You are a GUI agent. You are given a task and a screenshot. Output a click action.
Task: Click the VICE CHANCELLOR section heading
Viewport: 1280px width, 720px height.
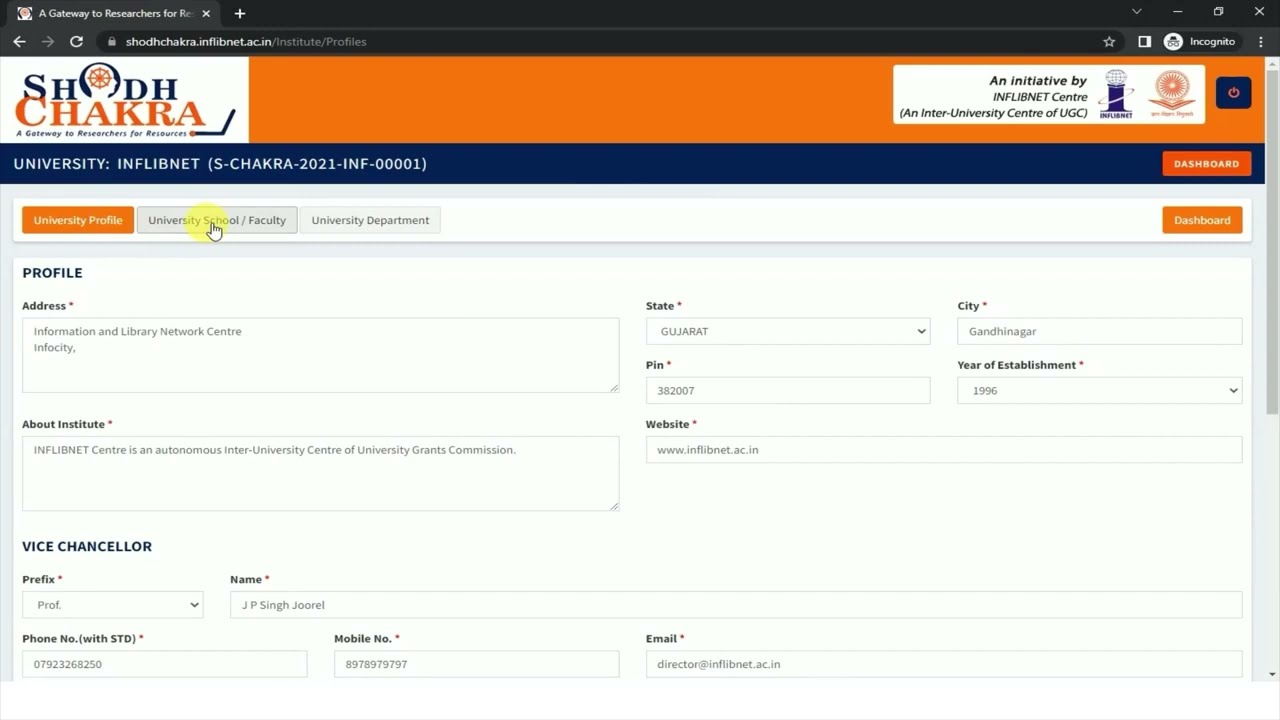click(87, 546)
